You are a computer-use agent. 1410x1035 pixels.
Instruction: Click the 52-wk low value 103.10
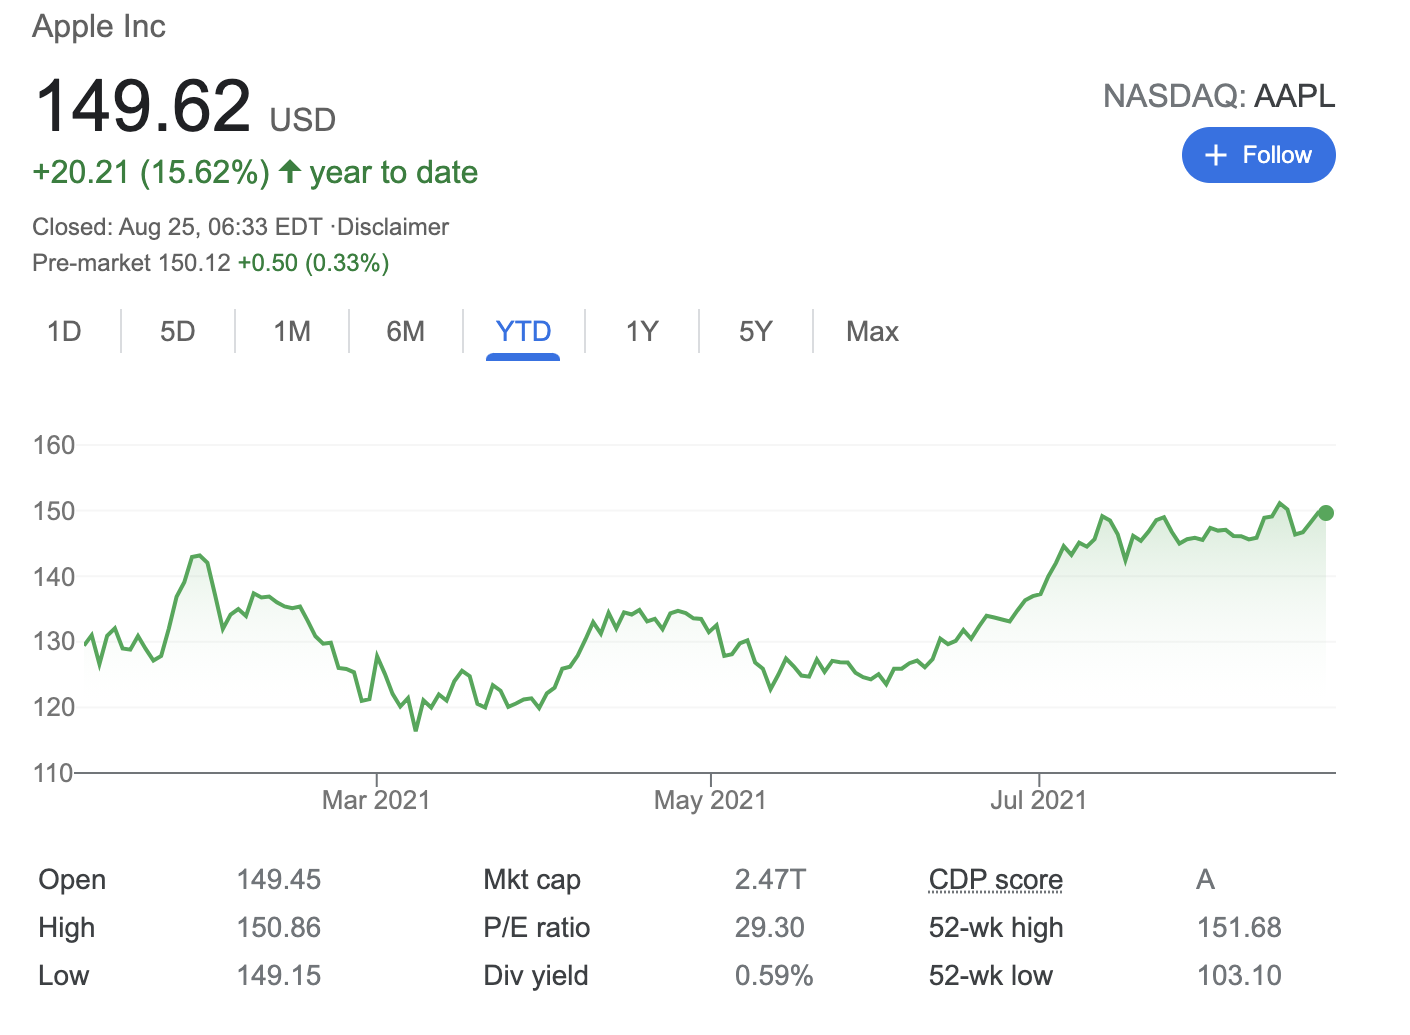(x=1239, y=976)
